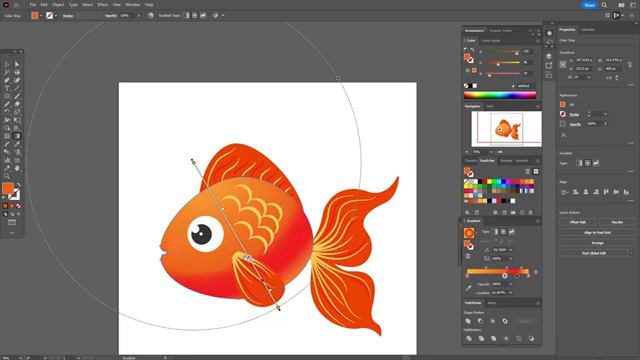The width and height of the screenshot is (640, 360).
Task: Select the Gradient tool in the toolbar
Action: 17,136
